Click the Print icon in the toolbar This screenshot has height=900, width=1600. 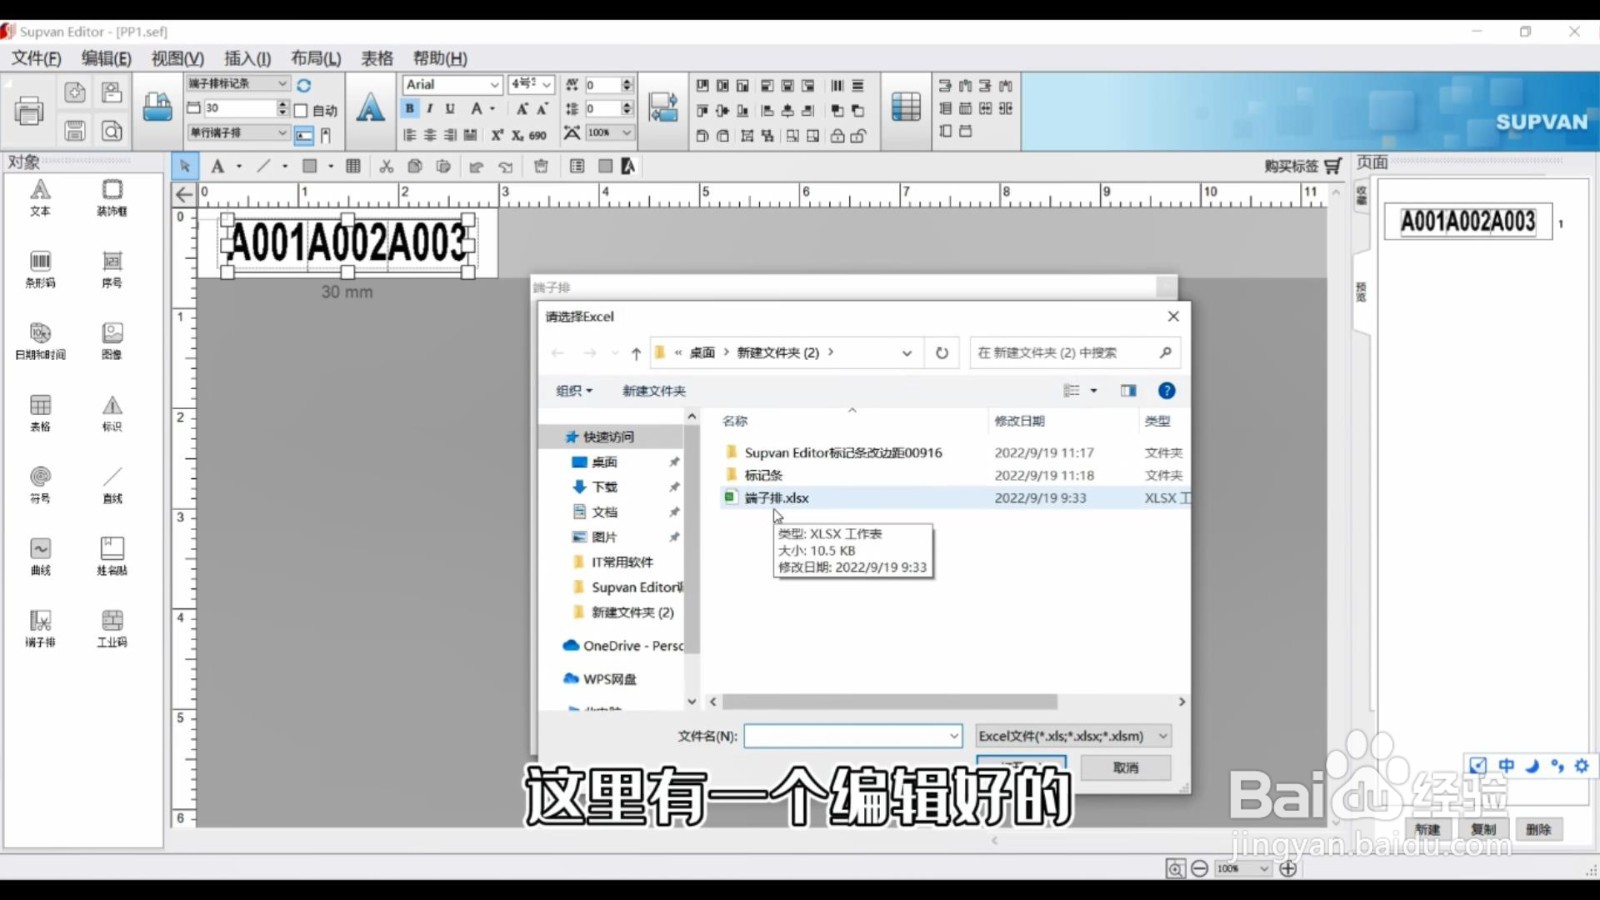tap(30, 111)
